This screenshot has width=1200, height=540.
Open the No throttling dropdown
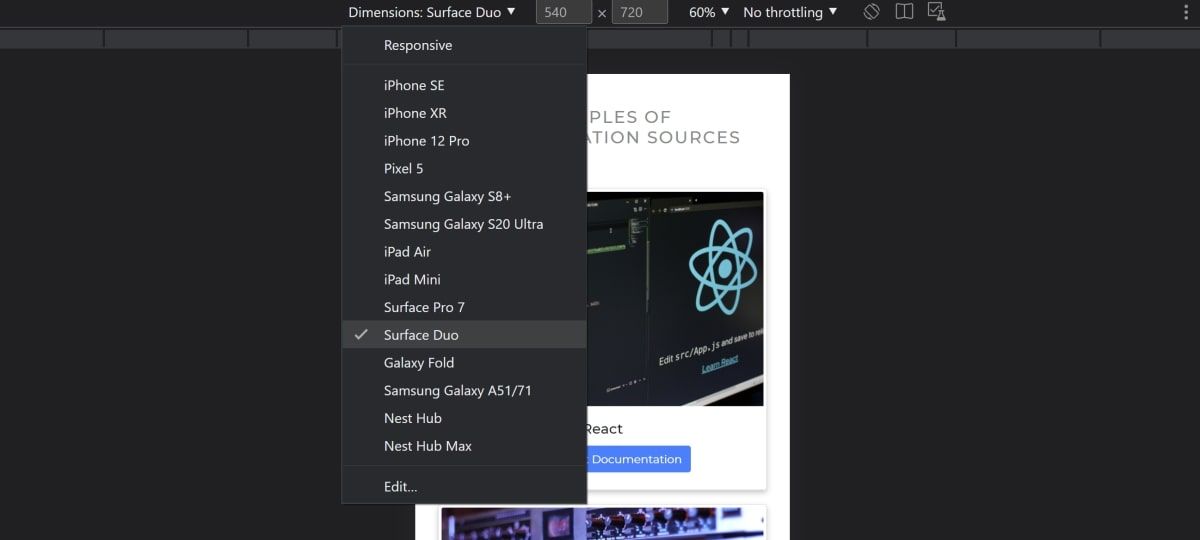790,12
